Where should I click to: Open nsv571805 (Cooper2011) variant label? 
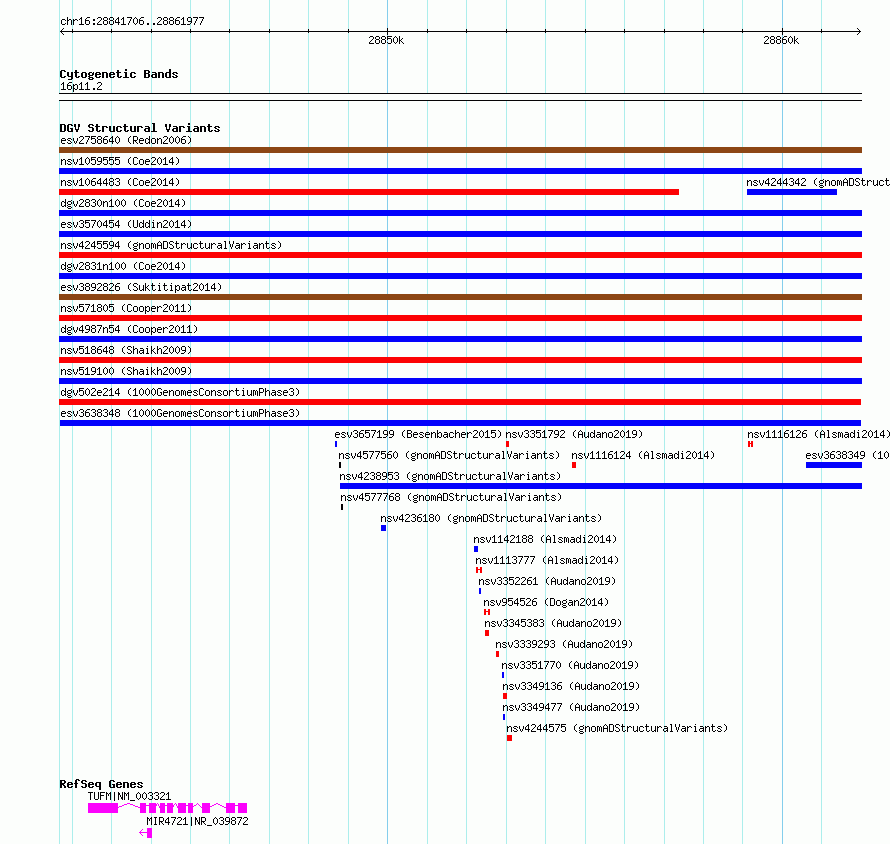click(x=126, y=308)
